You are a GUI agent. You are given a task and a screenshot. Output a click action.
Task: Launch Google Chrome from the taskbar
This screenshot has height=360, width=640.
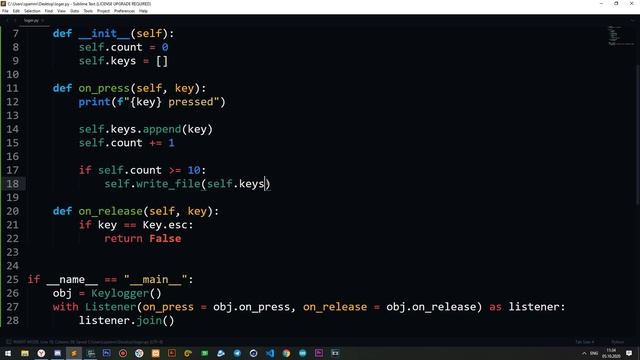point(286,353)
